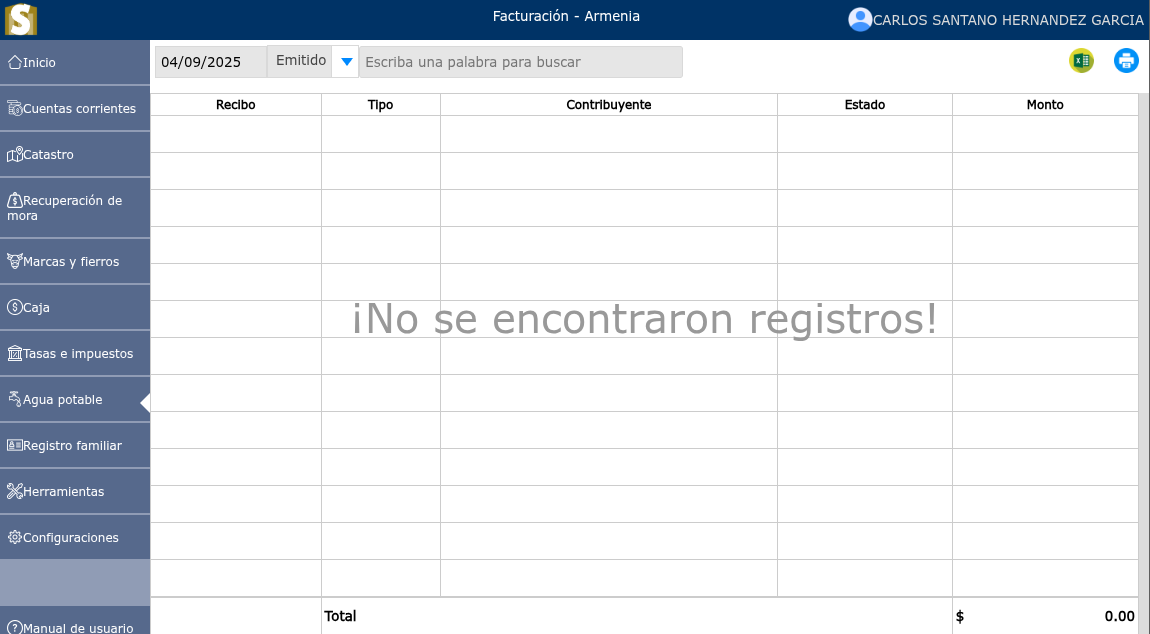The width and height of the screenshot is (1150, 634).
Task: Click the Monto column header
Action: (x=1044, y=104)
